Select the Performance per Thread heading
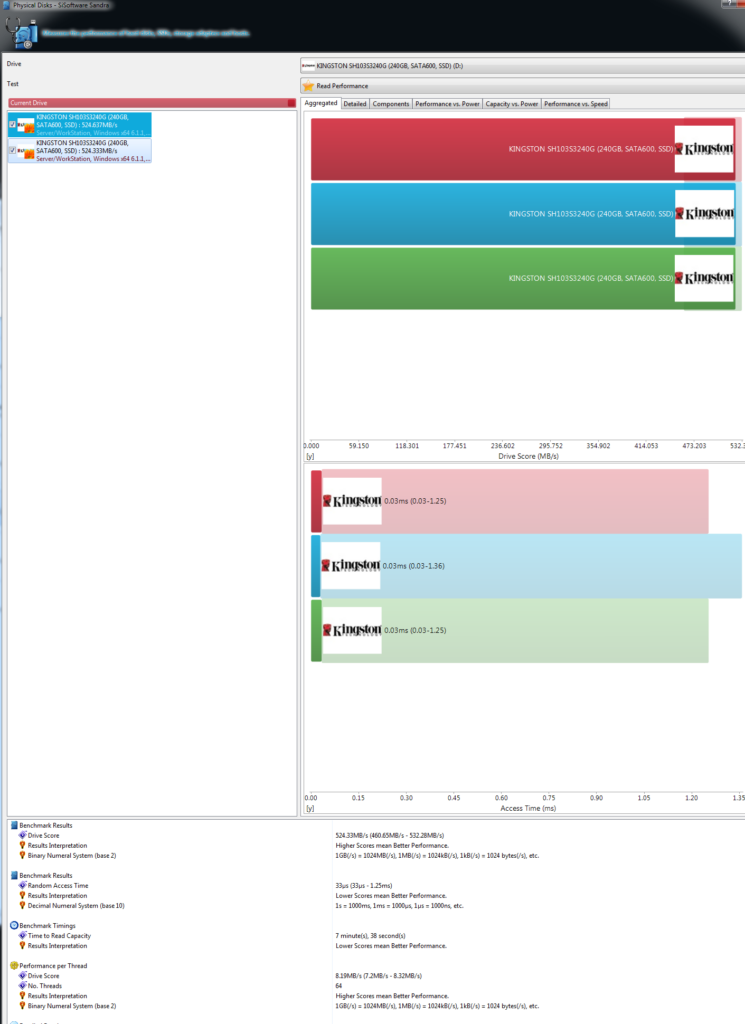The image size is (745, 1024). tap(53, 965)
